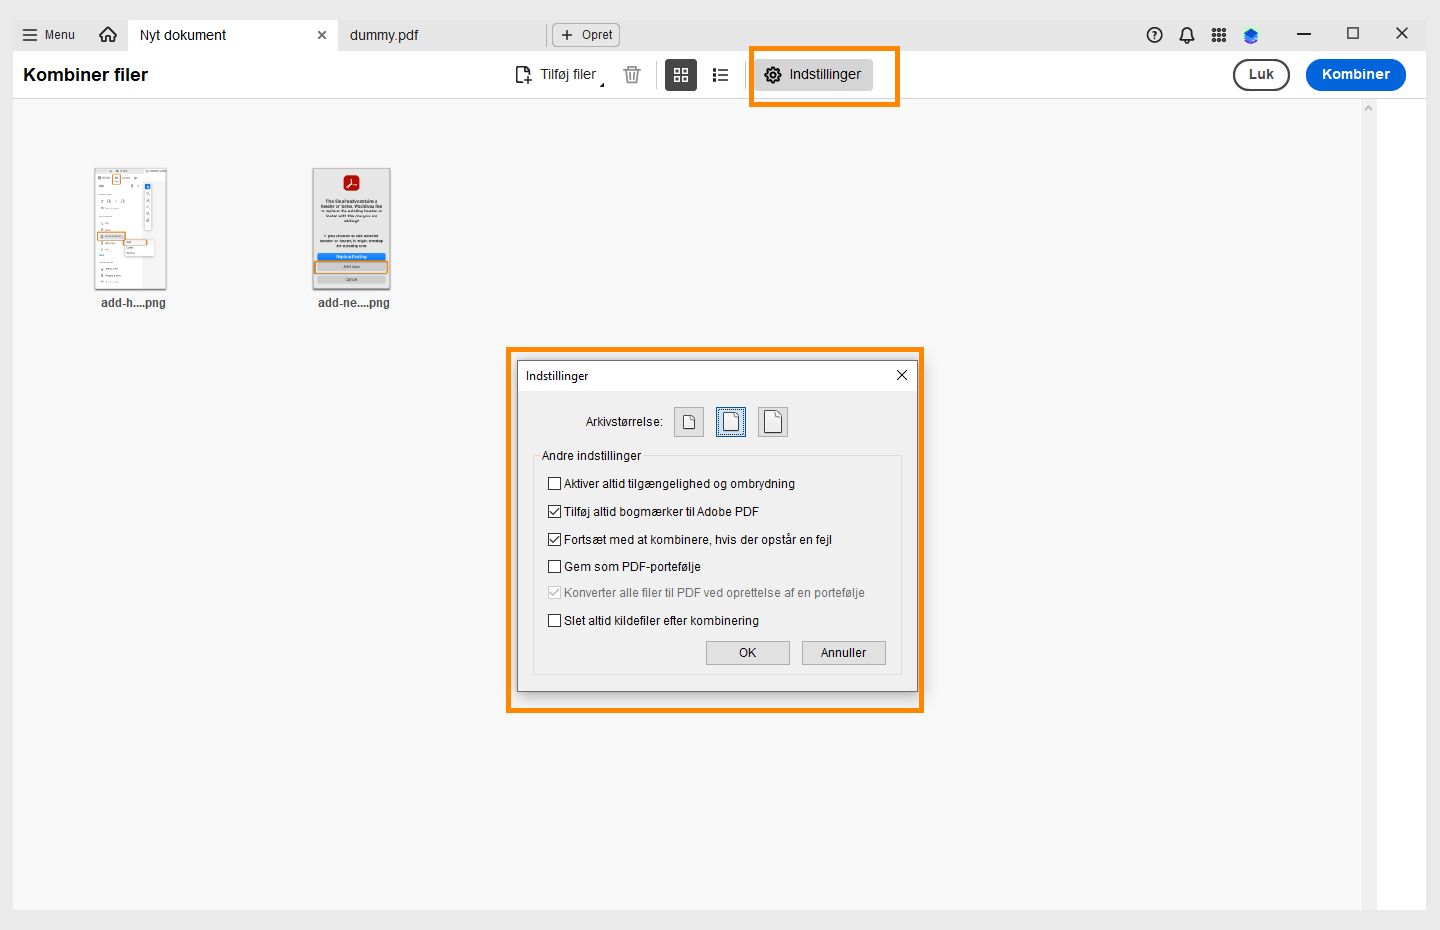Viewport: 1440px width, 930px height.
Task: Click the Opret new tab button
Action: tap(586, 35)
